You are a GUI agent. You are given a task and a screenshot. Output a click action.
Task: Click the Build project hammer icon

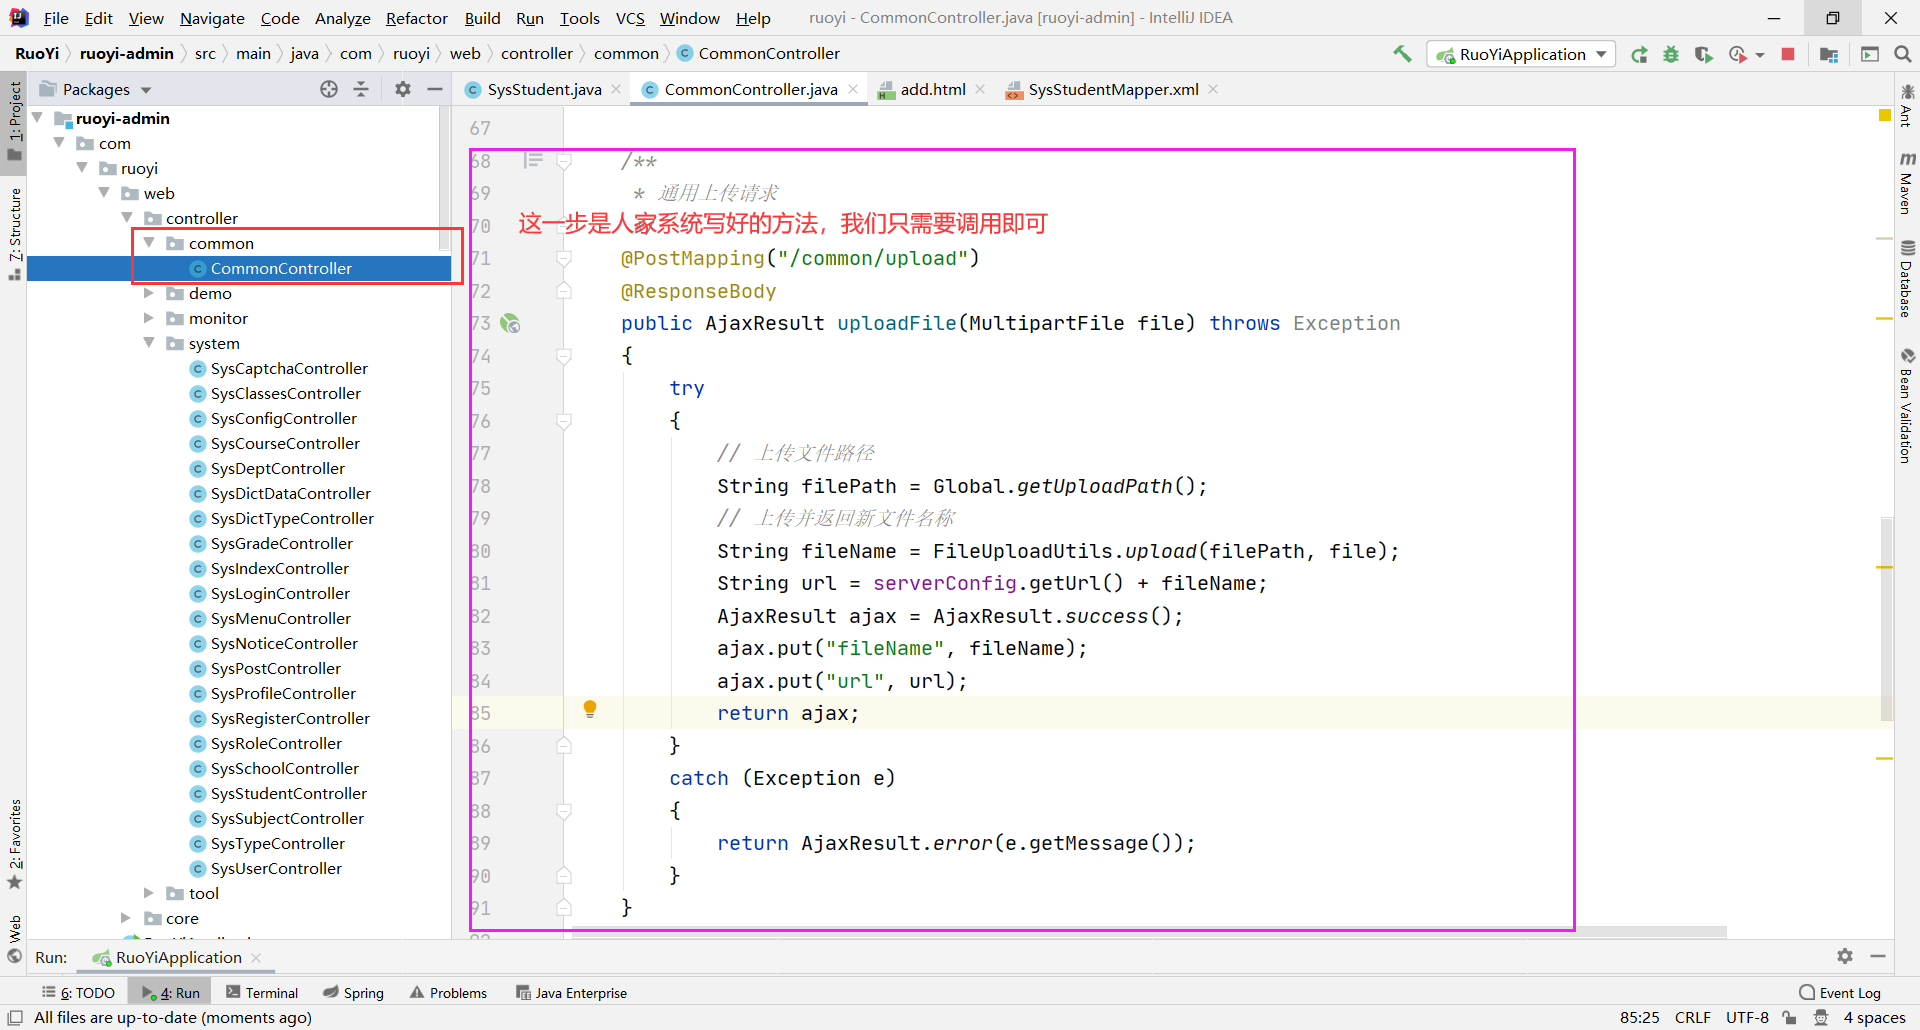tap(1403, 54)
